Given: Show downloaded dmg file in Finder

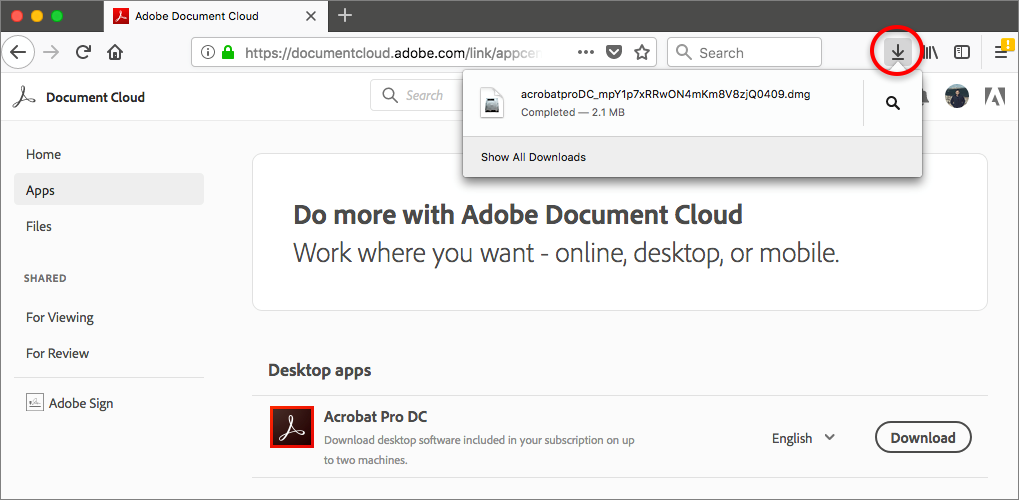Looking at the screenshot, I should click(893, 103).
